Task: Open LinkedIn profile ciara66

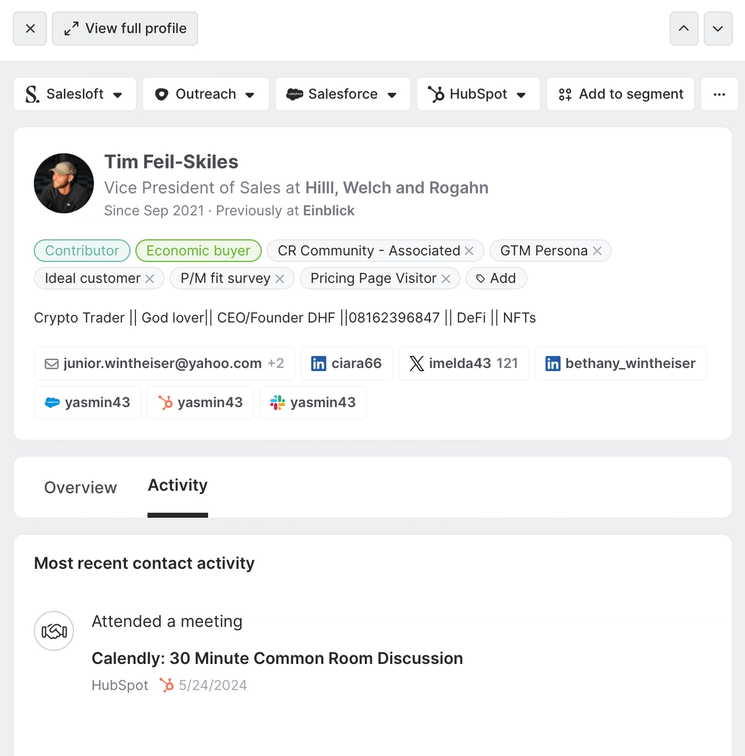Action: (x=346, y=364)
